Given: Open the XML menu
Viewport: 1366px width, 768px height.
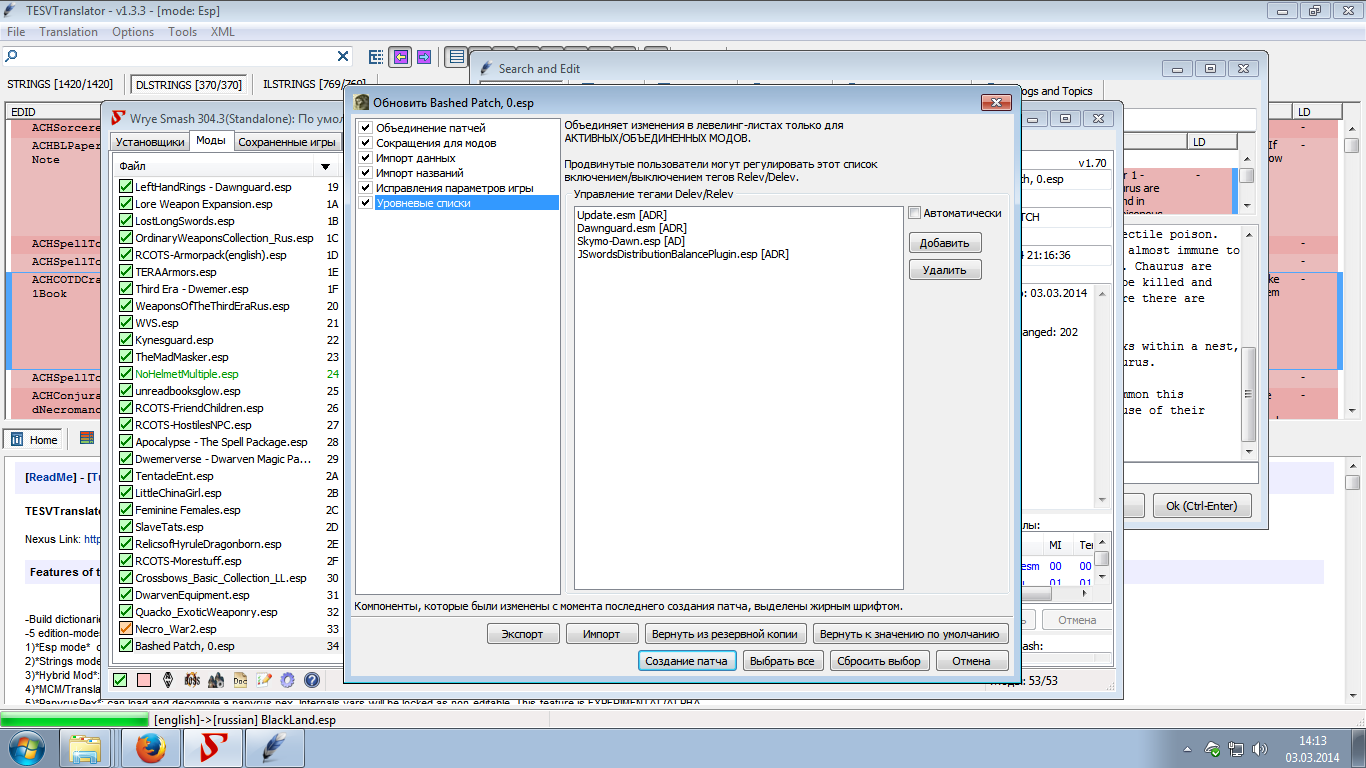Looking at the screenshot, I should (x=223, y=32).
